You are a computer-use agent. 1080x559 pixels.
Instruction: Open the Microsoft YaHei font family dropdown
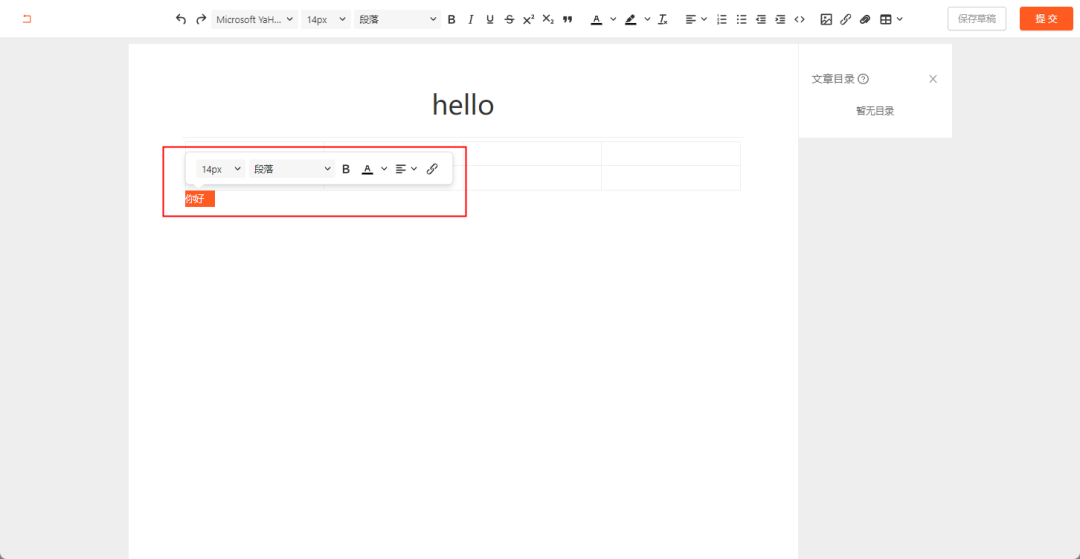point(255,19)
